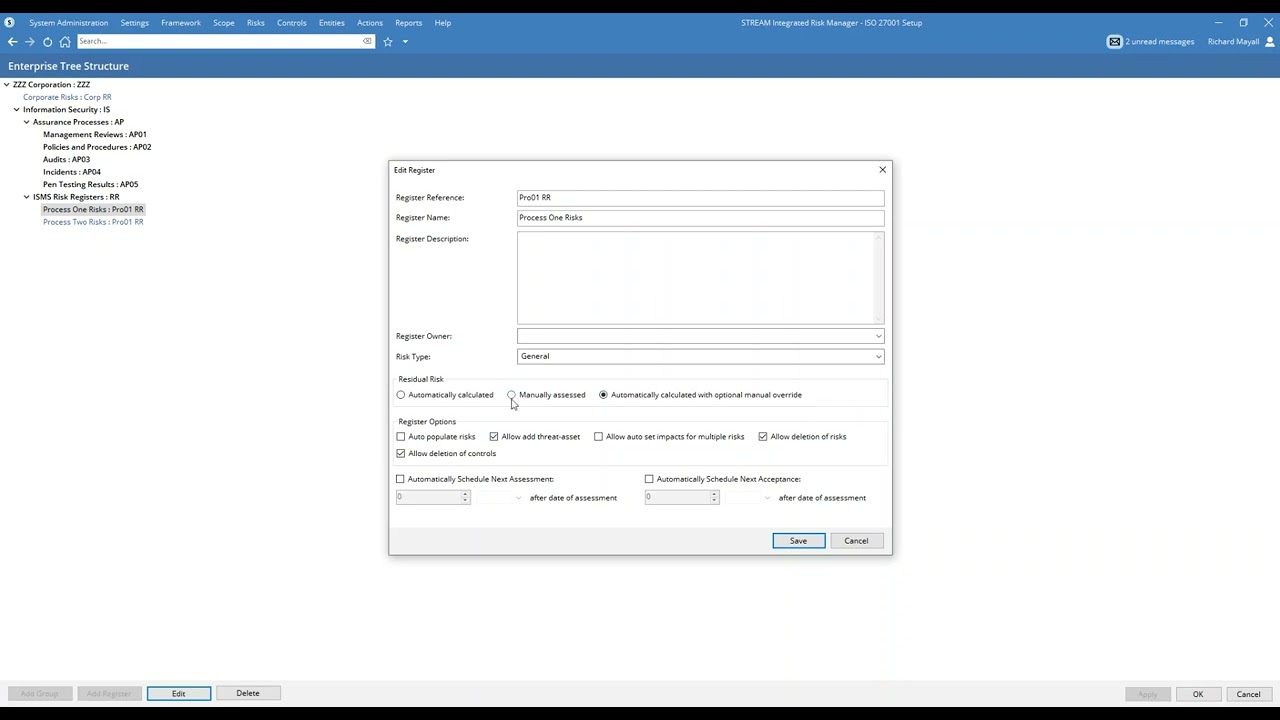The image size is (1280, 720).
Task: Open the home icon in the toolbar
Action: pos(65,41)
